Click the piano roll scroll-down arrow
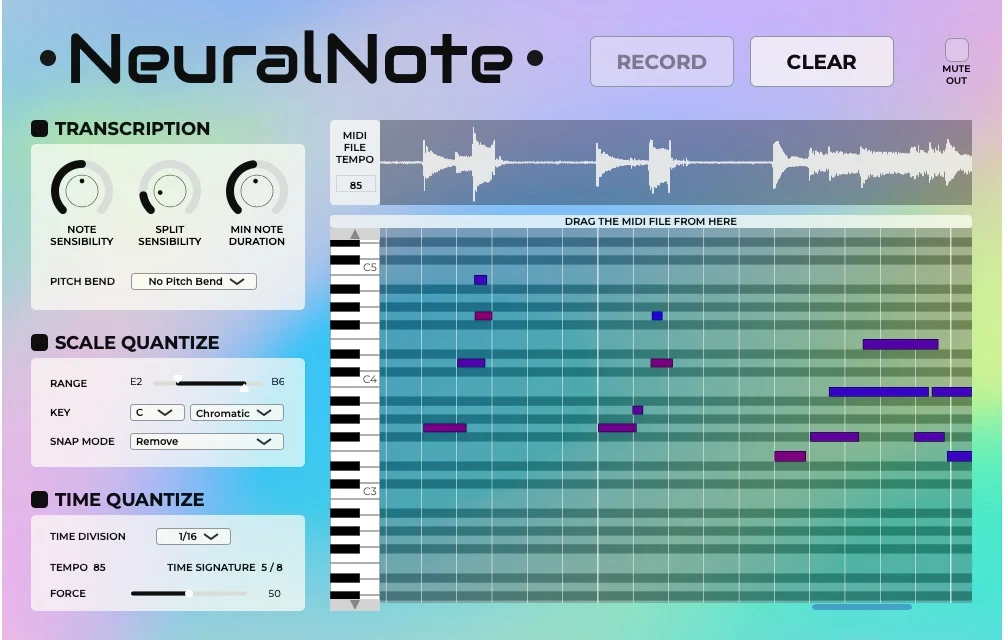Image resolution: width=1004 pixels, height=640 pixels. [x=355, y=604]
